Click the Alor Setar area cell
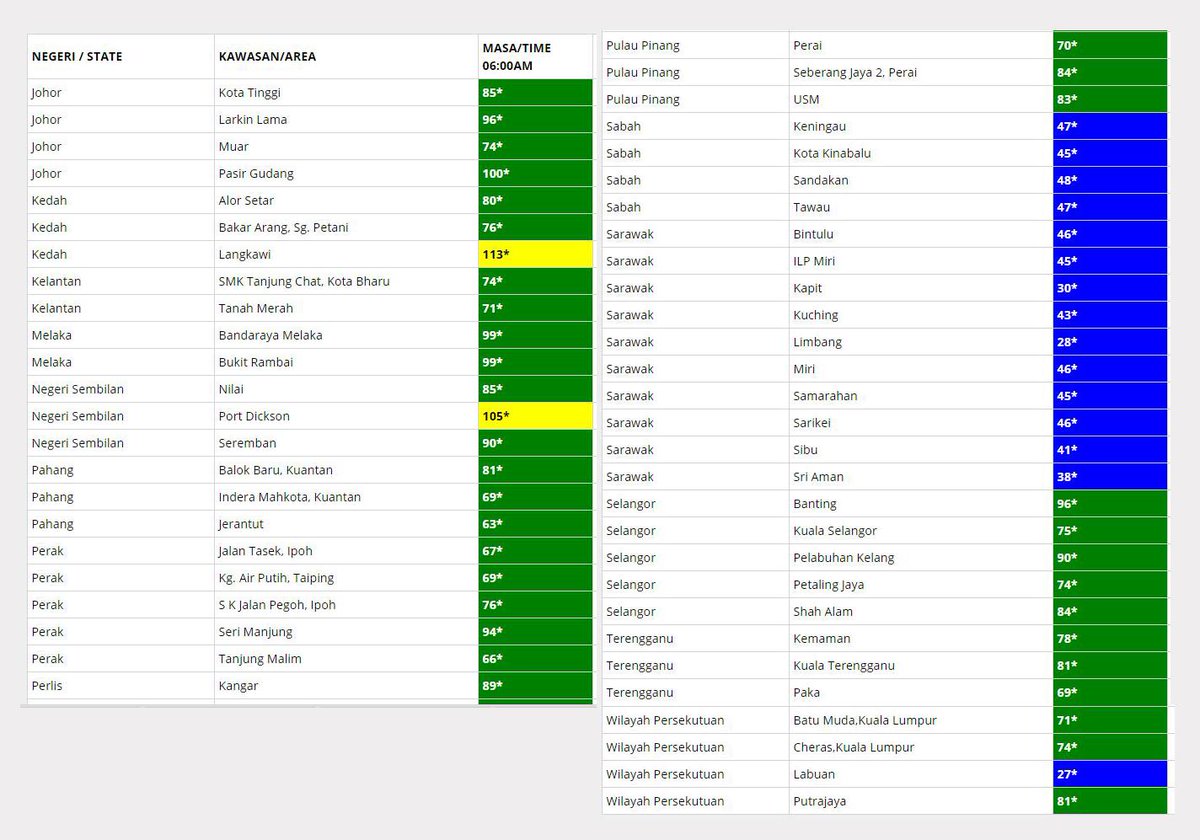1200x840 pixels. coord(346,201)
